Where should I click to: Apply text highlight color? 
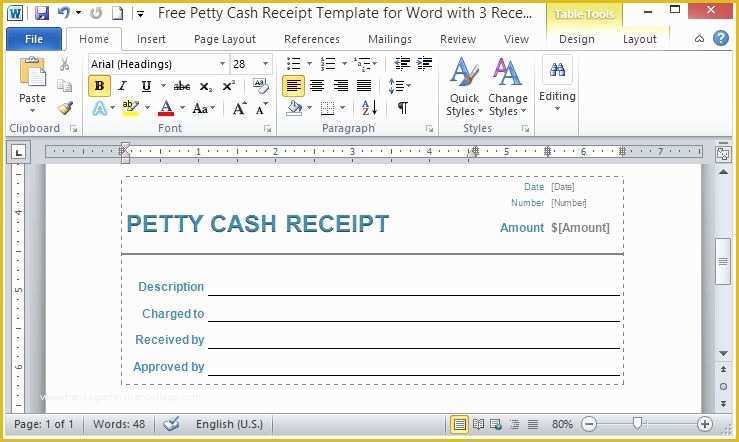click(130, 108)
